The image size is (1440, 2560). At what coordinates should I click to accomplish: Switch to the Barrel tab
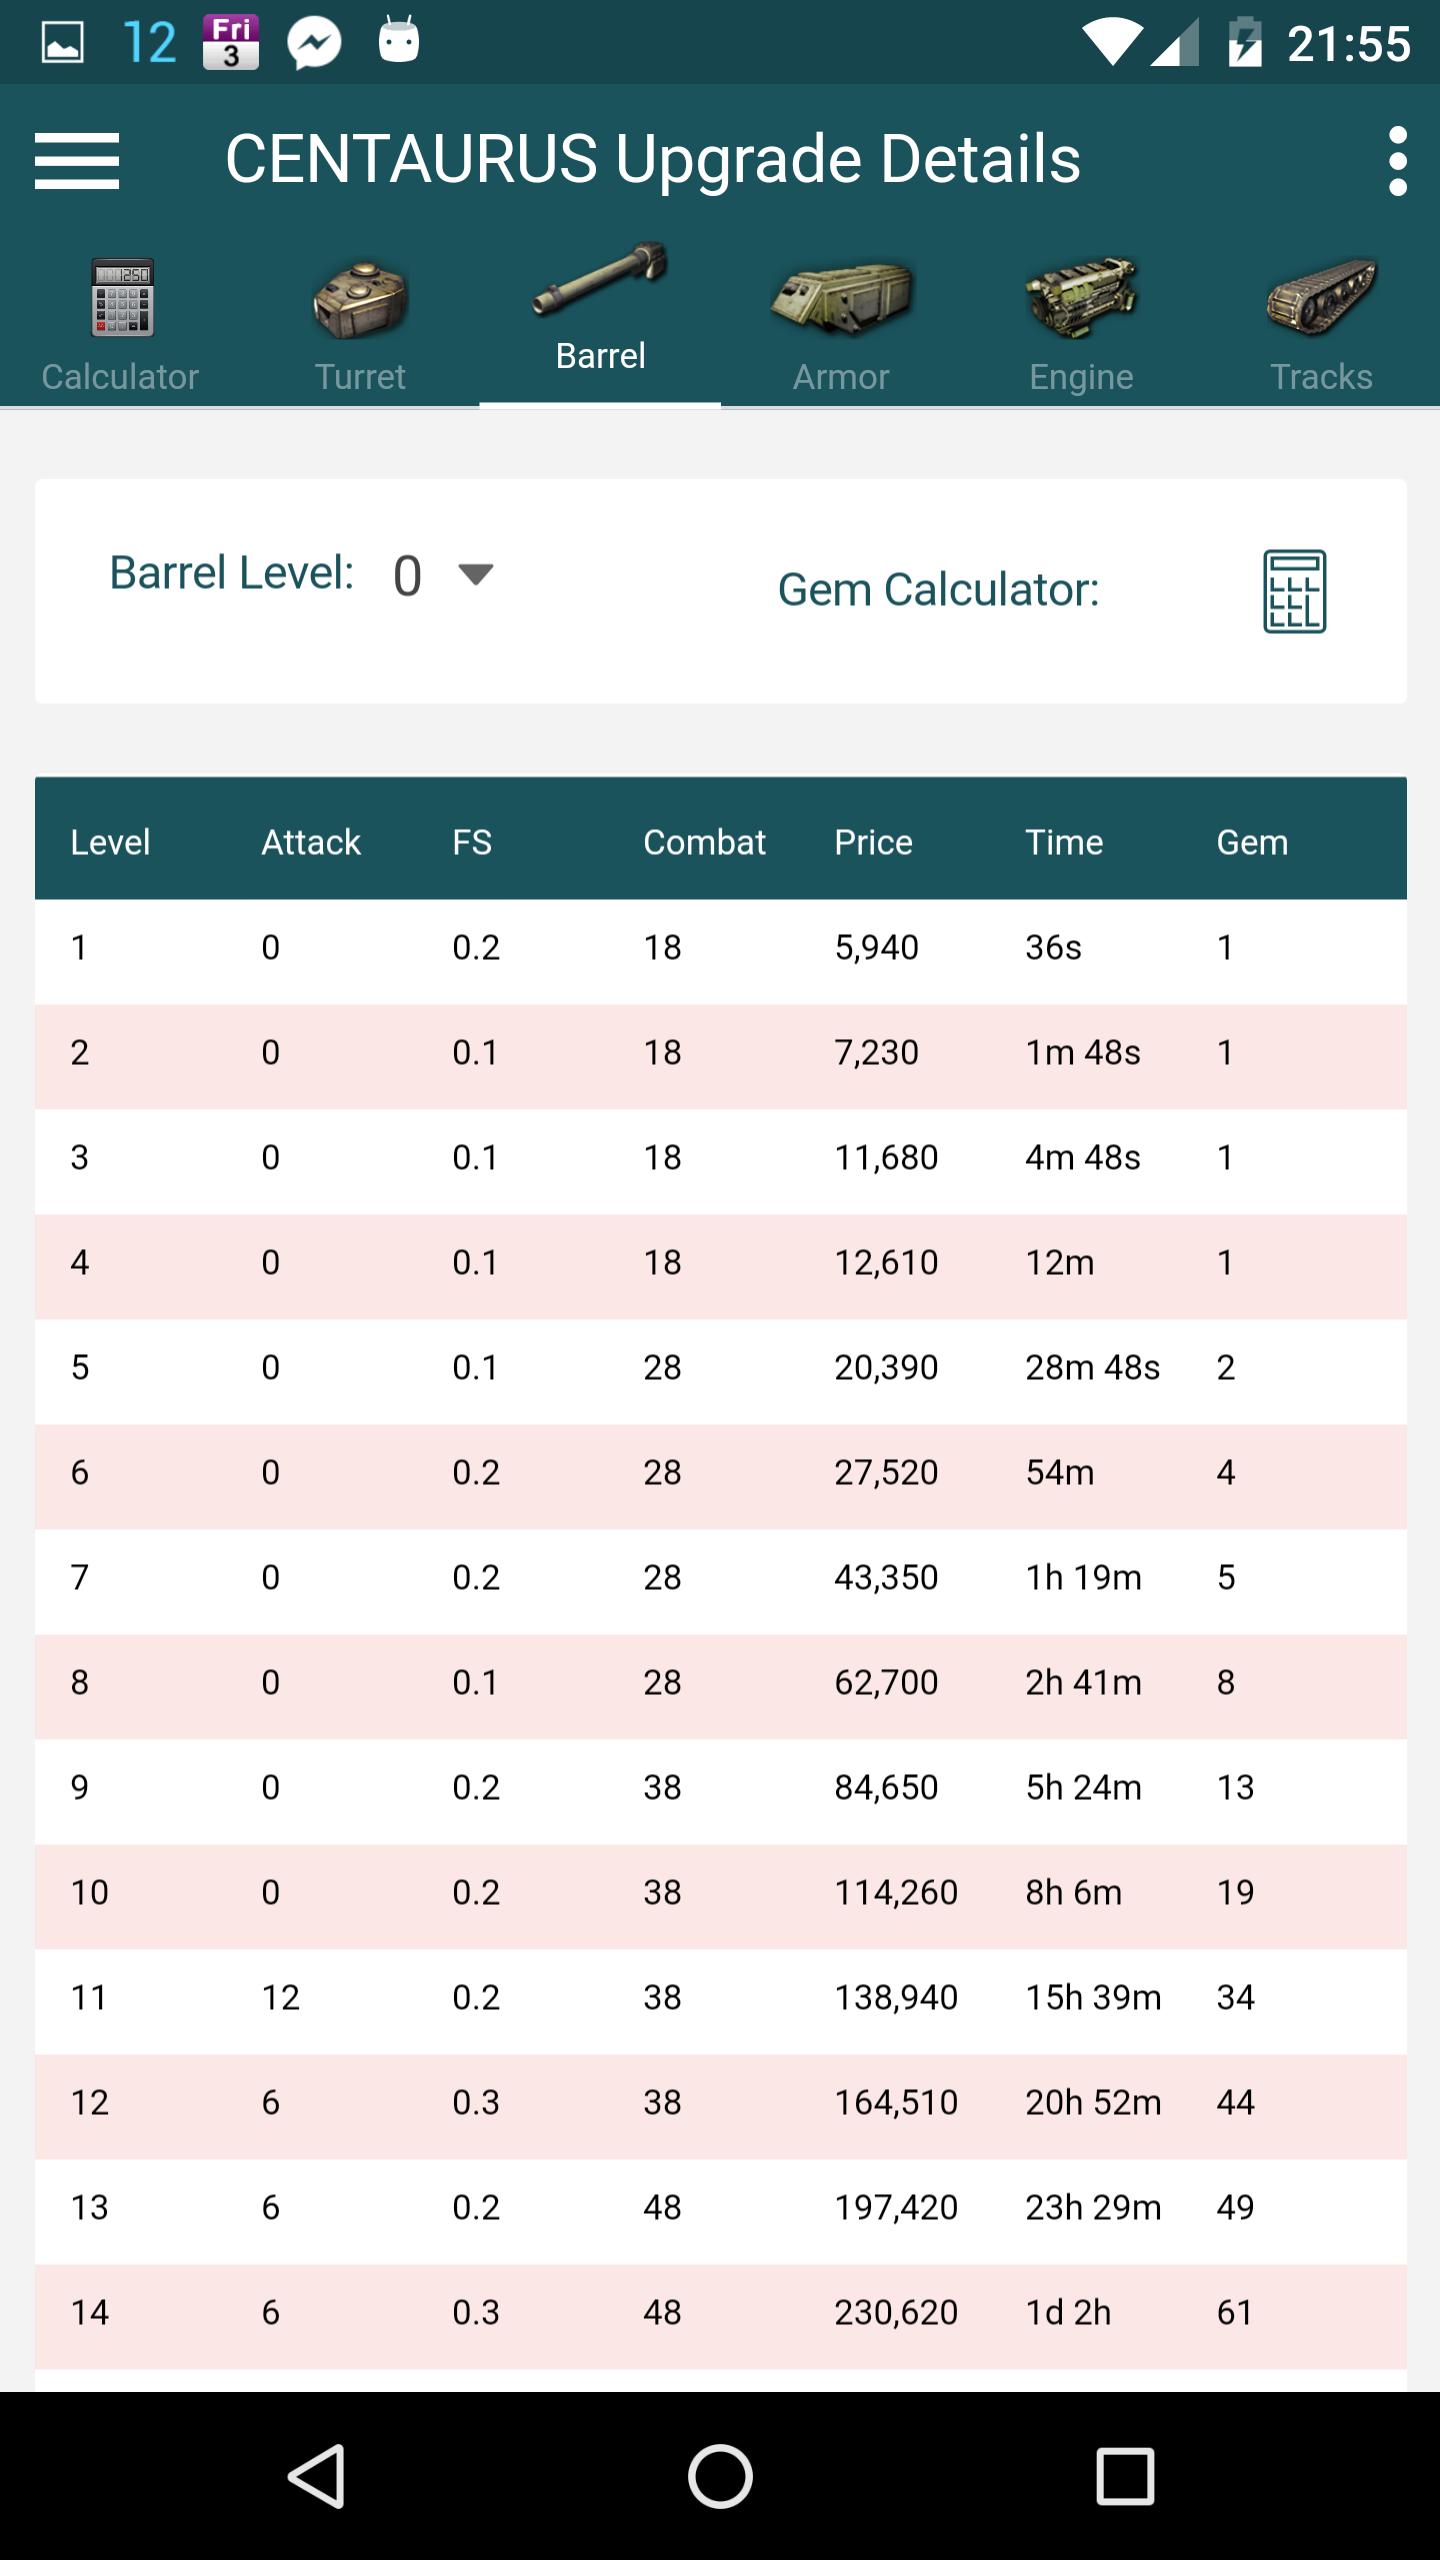click(x=600, y=320)
